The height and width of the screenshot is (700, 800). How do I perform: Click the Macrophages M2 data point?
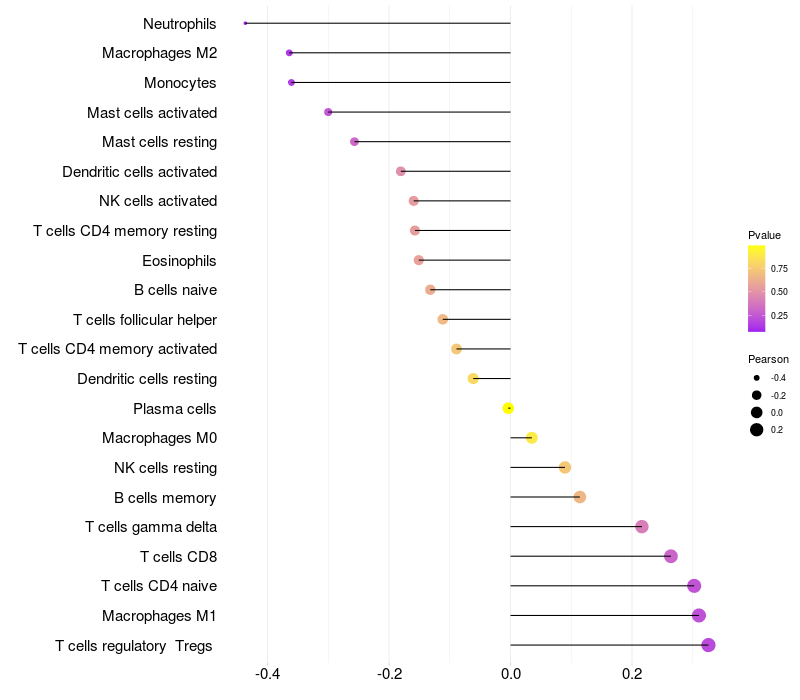(x=289, y=53)
